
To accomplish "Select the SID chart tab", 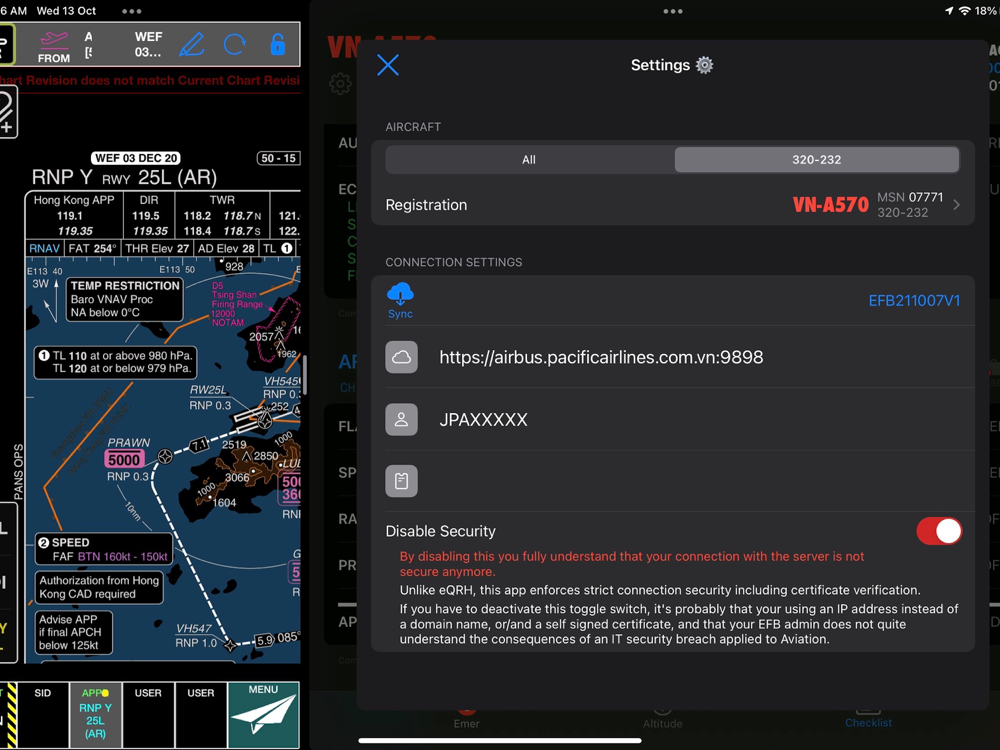I will click(x=43, y=715).
